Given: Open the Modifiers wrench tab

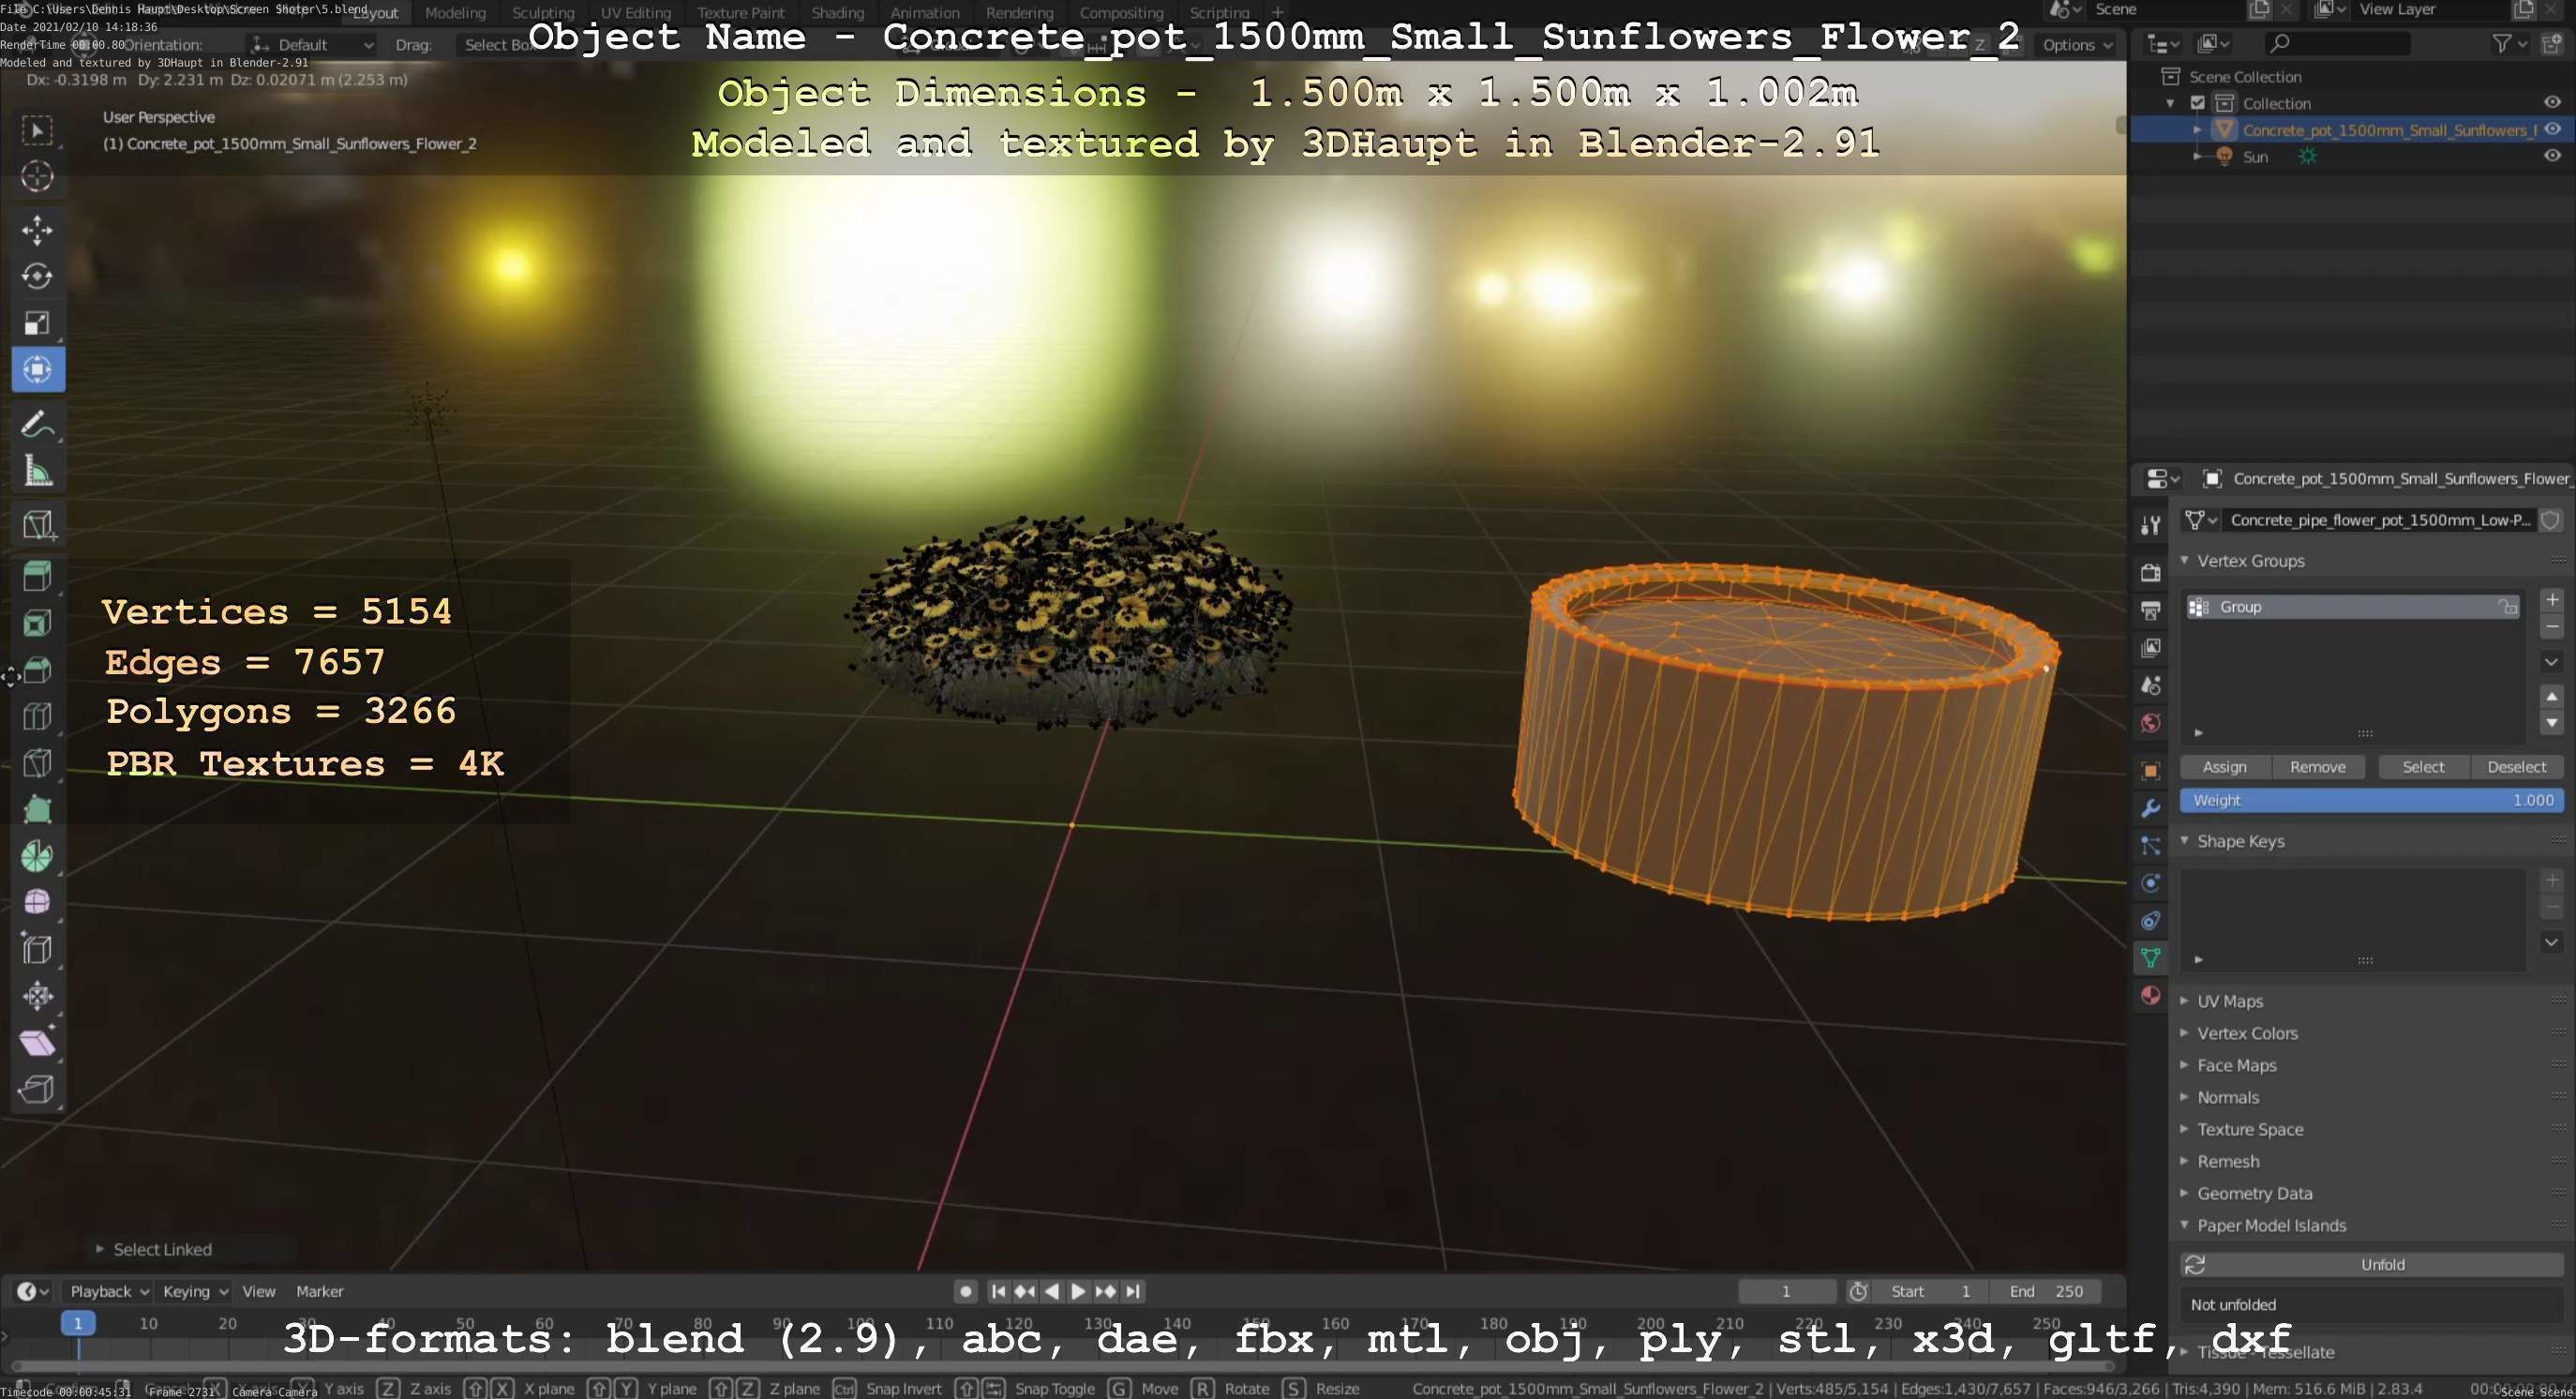Looking at the screenshot, I should tap(2150, 808).
